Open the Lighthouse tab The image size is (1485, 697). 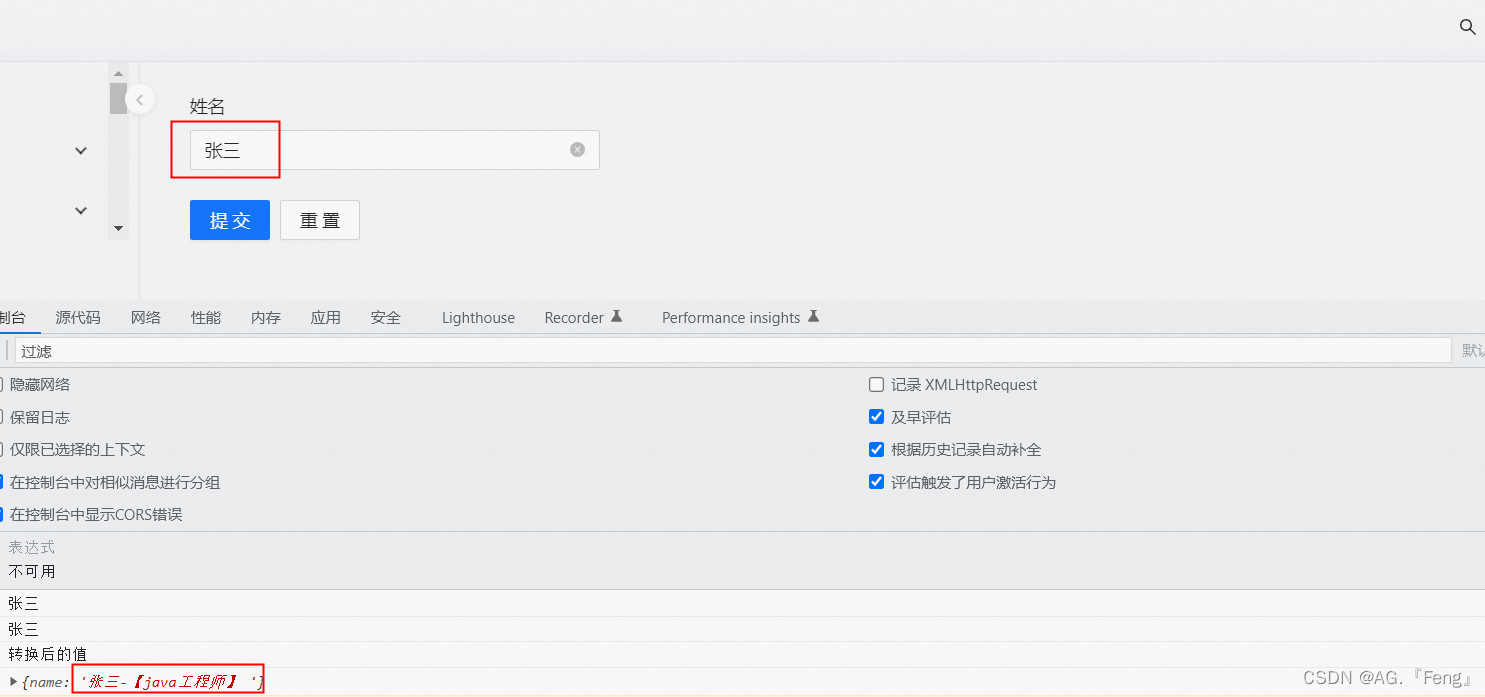[x=477, y=317]
